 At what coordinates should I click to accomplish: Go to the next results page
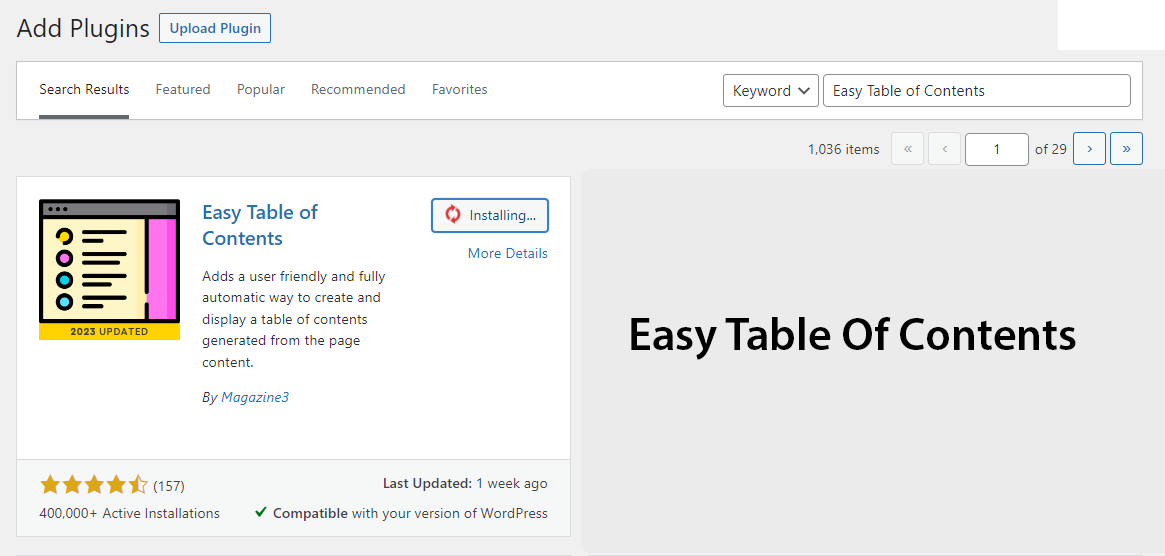[1089, 149]
